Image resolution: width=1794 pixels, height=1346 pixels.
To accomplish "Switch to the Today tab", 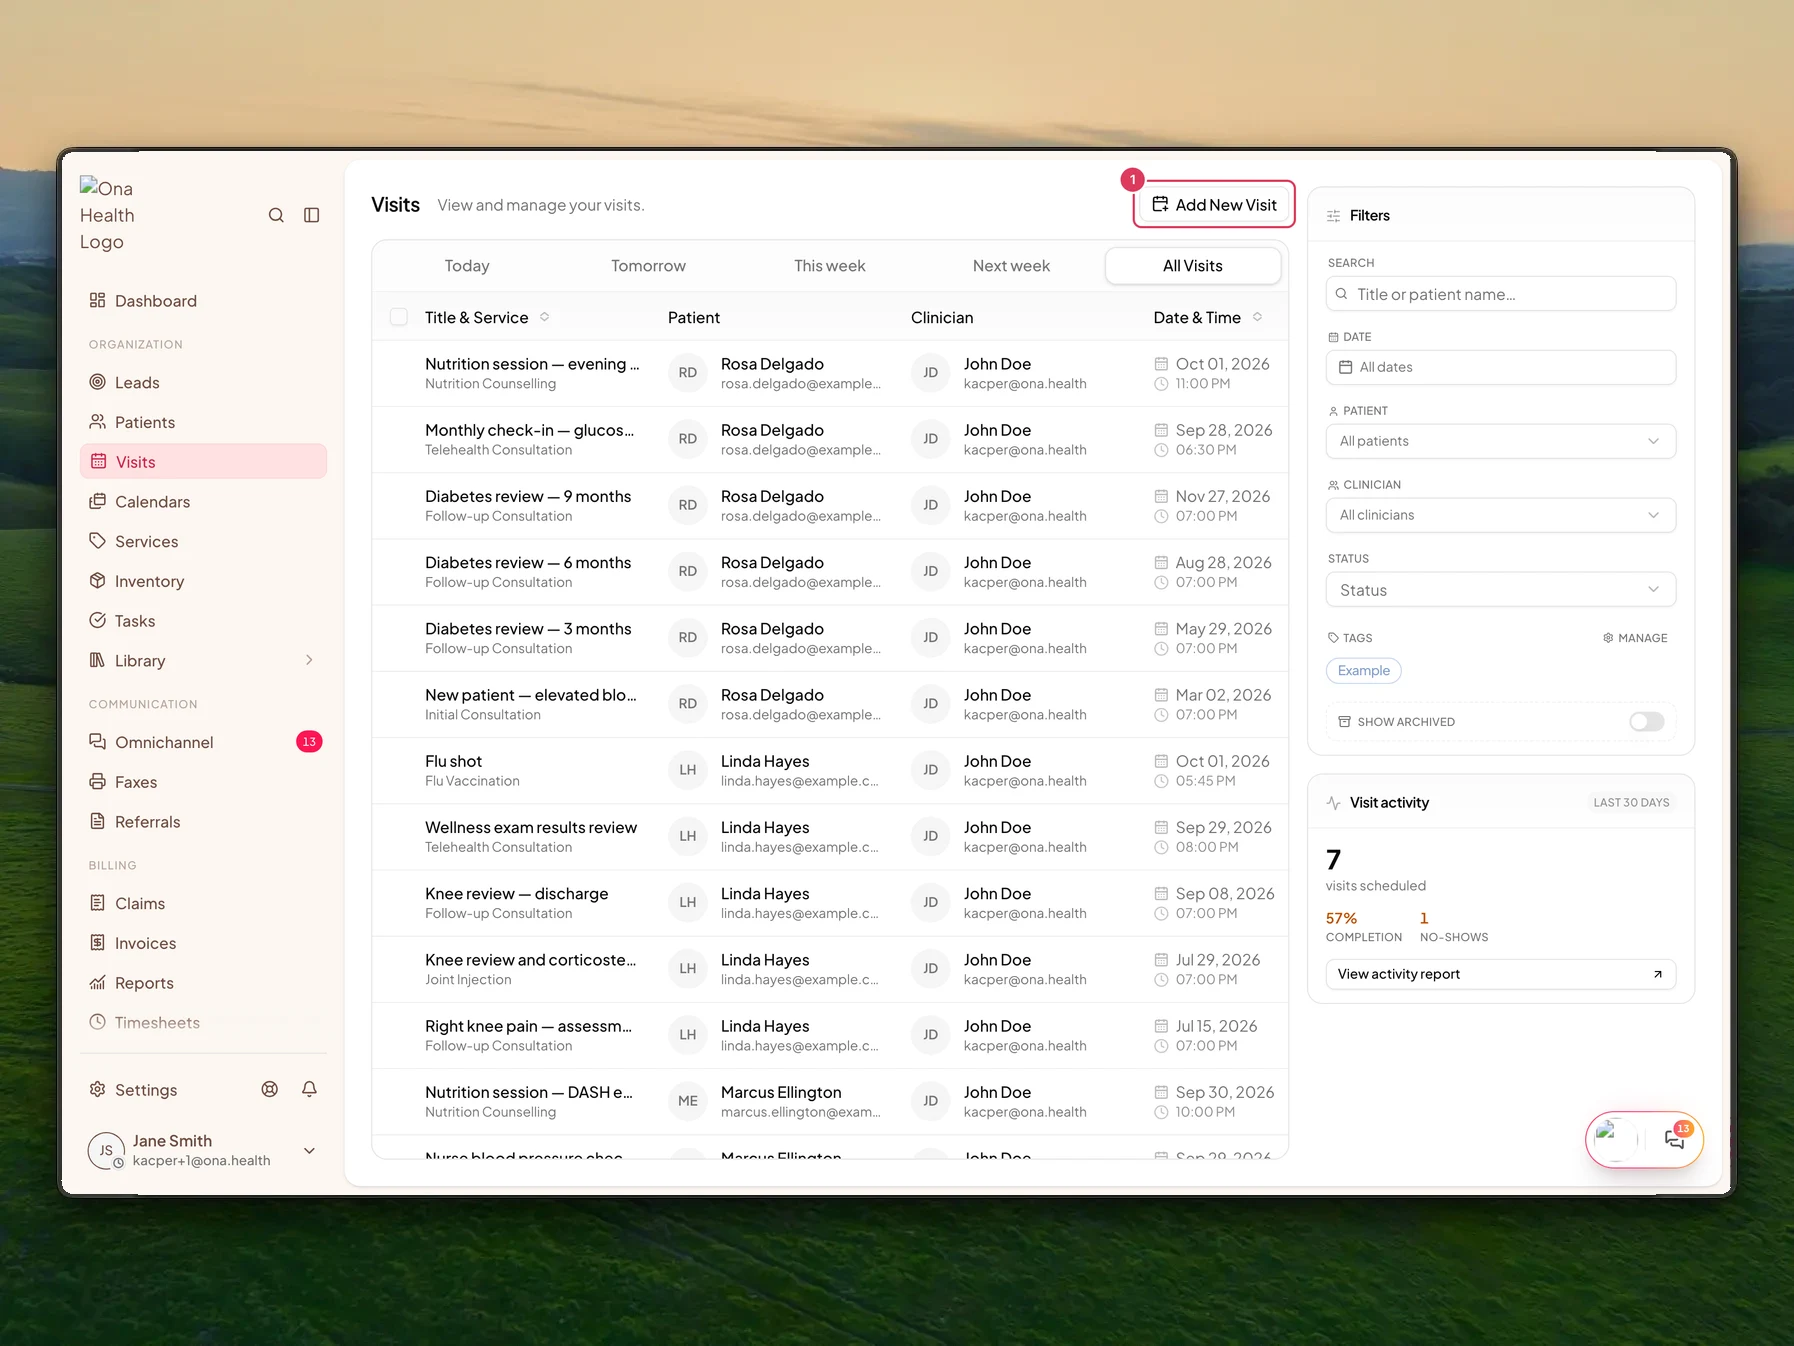I will (467, 266).
